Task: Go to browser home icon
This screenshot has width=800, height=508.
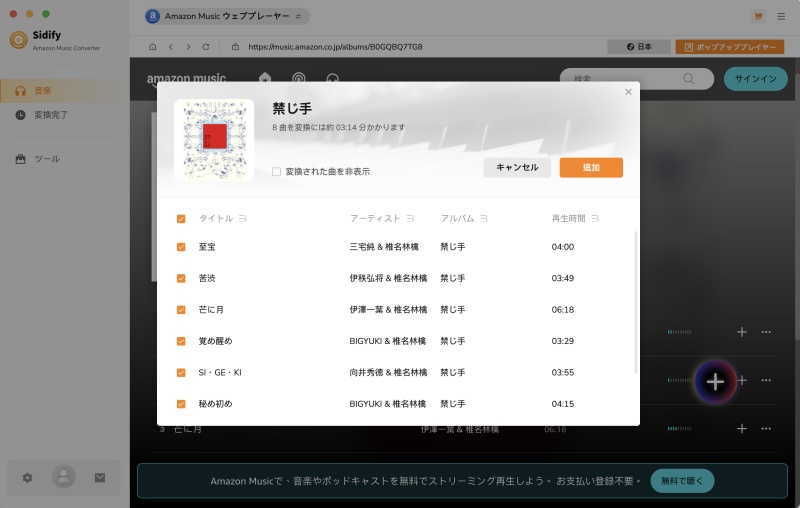Action: [153, 47]
